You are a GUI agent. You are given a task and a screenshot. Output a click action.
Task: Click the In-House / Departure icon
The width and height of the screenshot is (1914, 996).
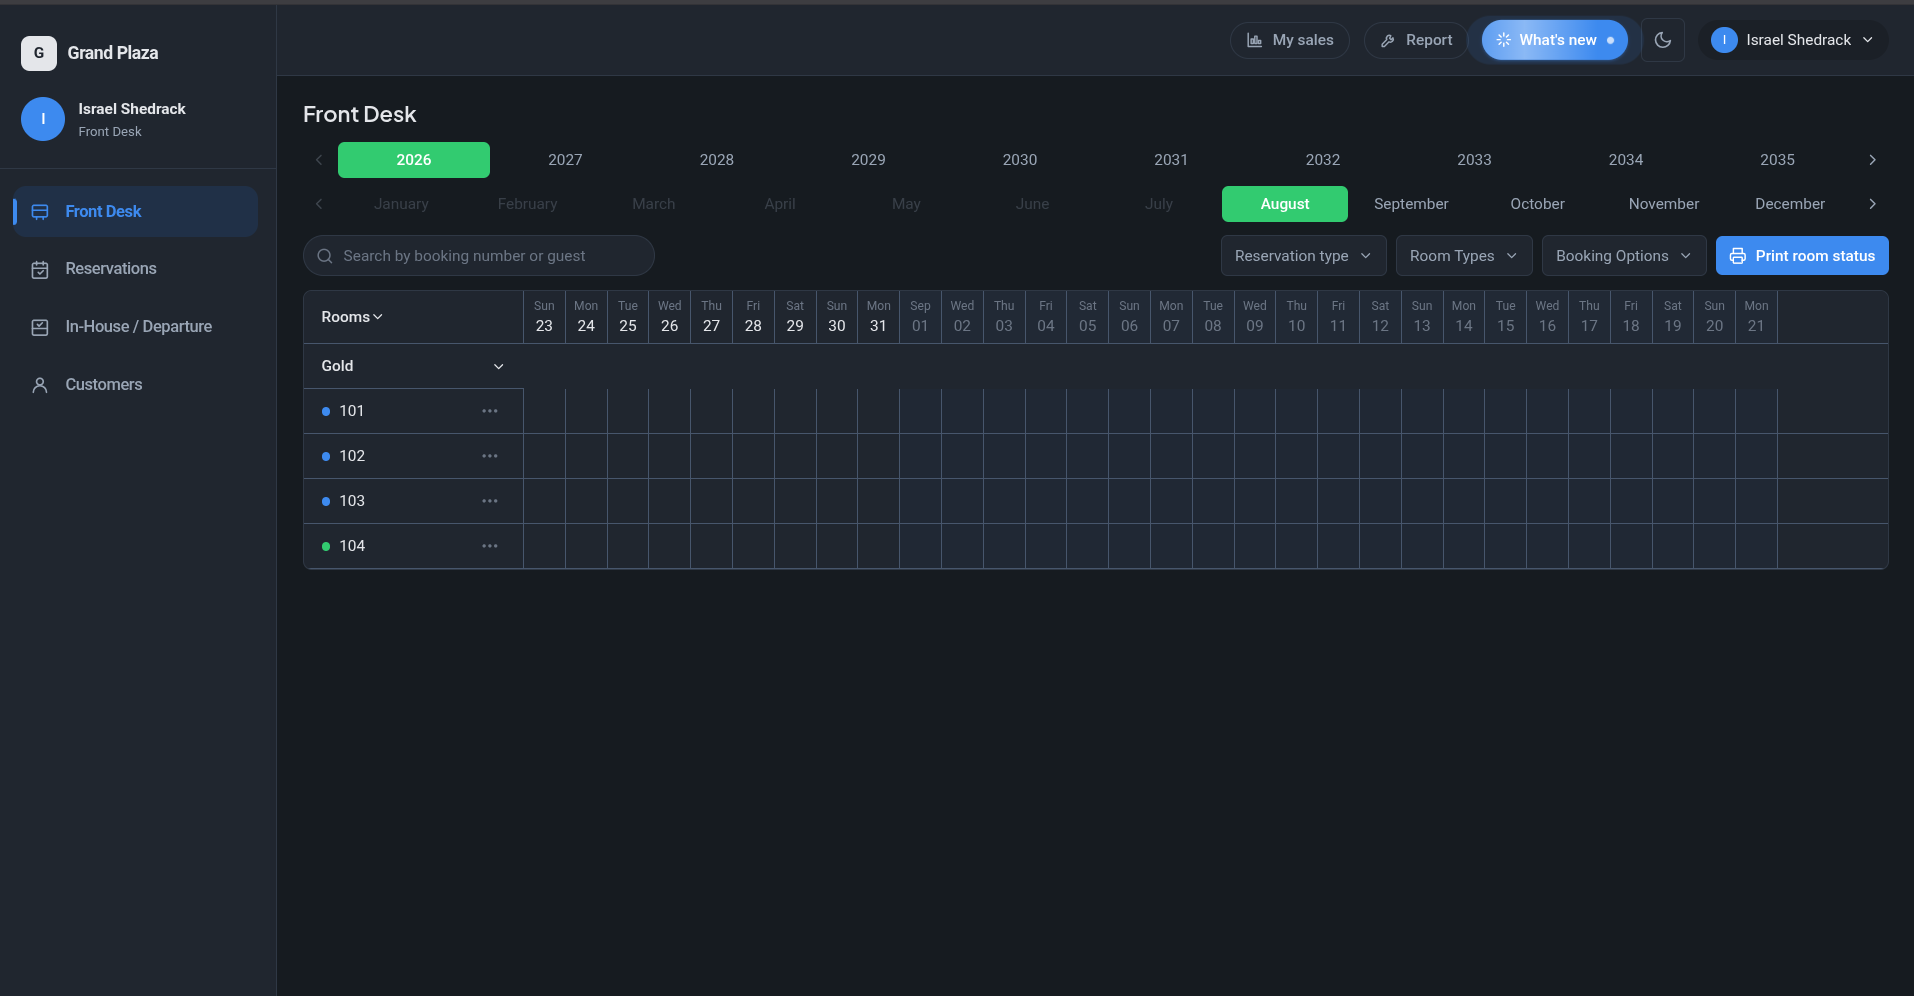pos(40,327)
